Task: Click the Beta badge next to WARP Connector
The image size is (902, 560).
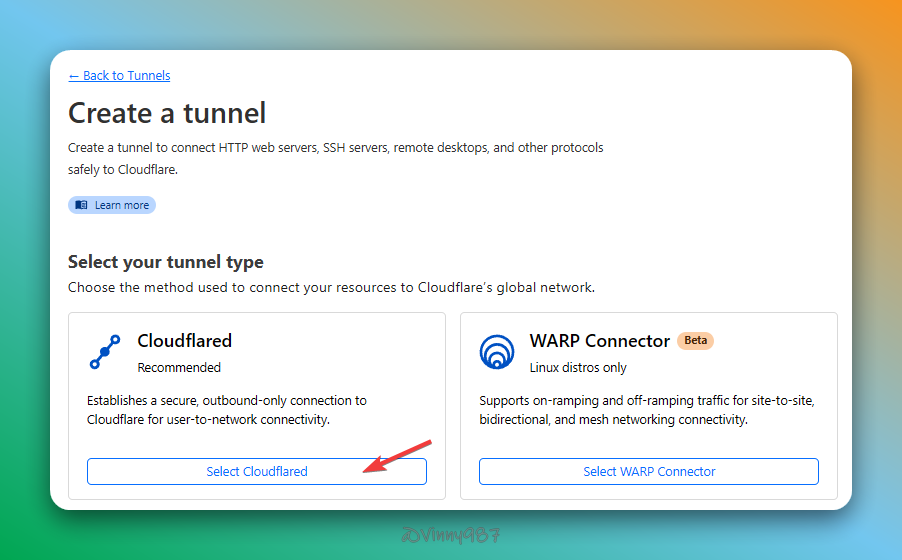Action: pos(695,341)
